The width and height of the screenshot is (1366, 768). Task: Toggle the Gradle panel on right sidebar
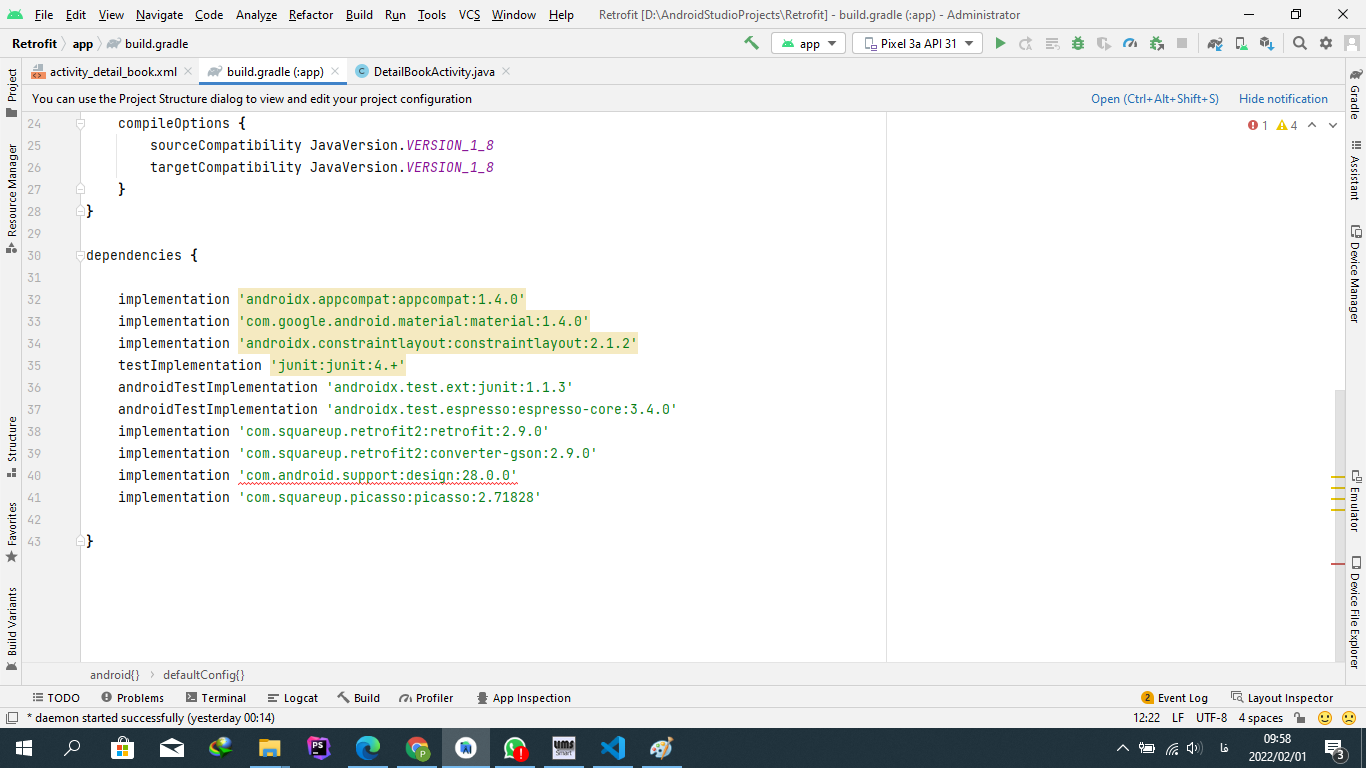tap(1355, 93)
